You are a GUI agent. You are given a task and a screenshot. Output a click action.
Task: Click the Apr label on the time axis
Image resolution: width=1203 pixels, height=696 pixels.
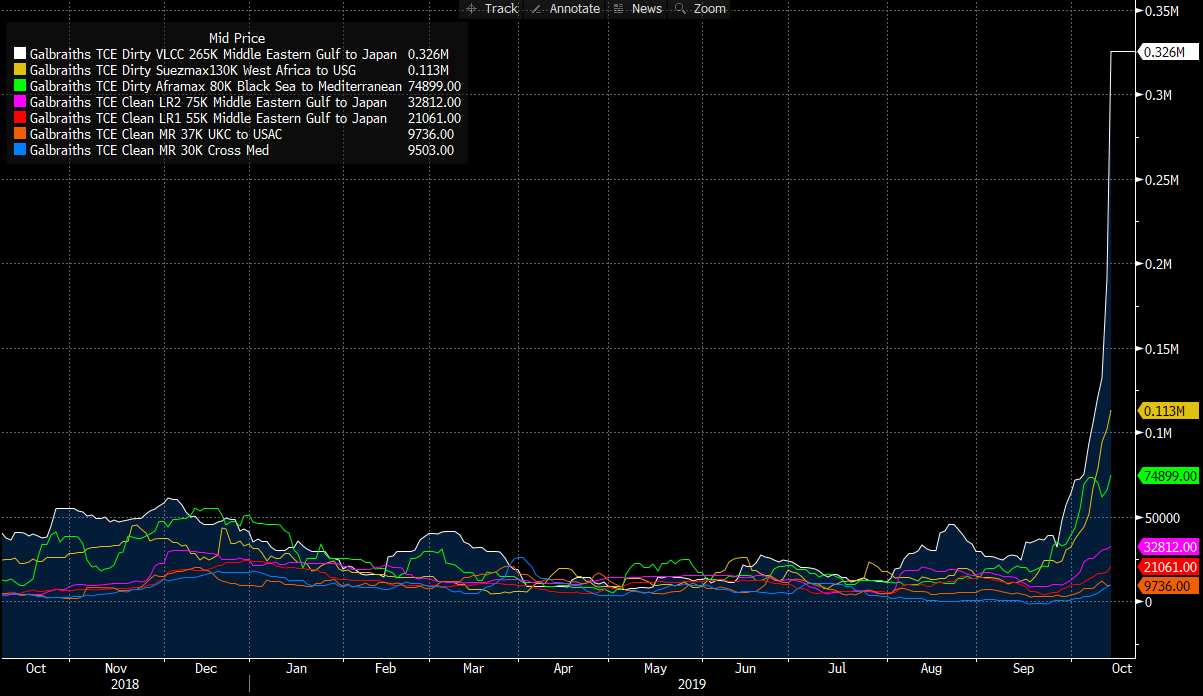(x=563, y=668)
